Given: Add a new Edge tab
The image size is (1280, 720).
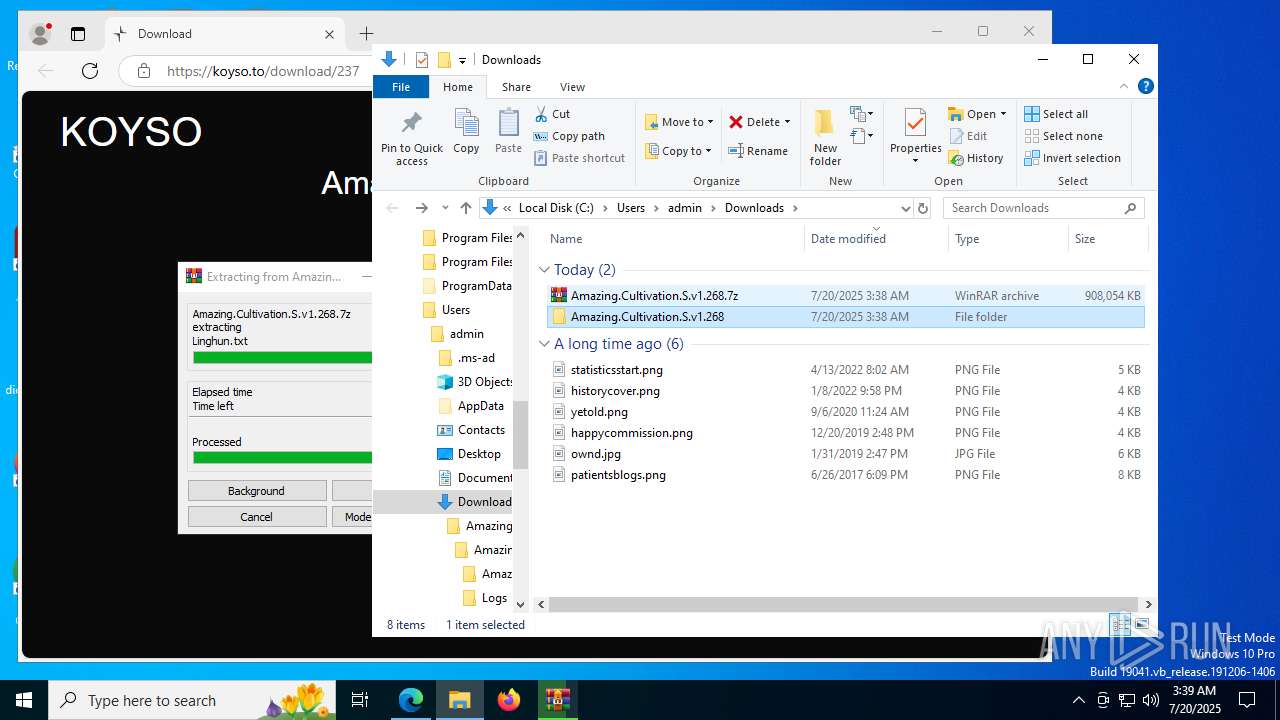Looking at the screenshot, I should pyautogui.click(x=366, y=34).
